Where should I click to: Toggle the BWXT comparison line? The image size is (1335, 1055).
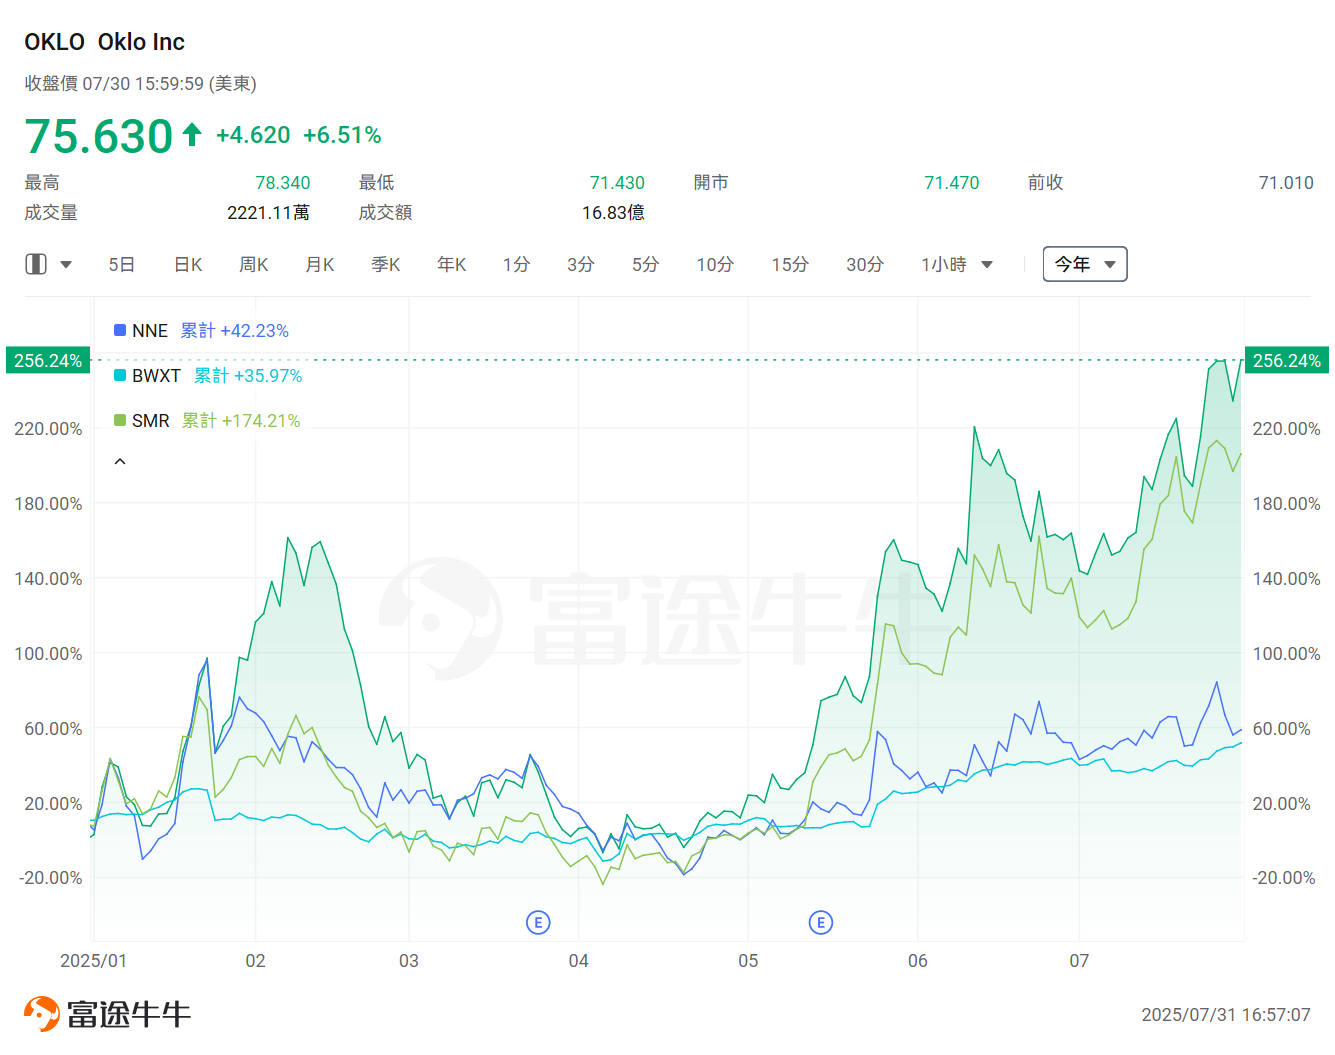coord(157,376)
